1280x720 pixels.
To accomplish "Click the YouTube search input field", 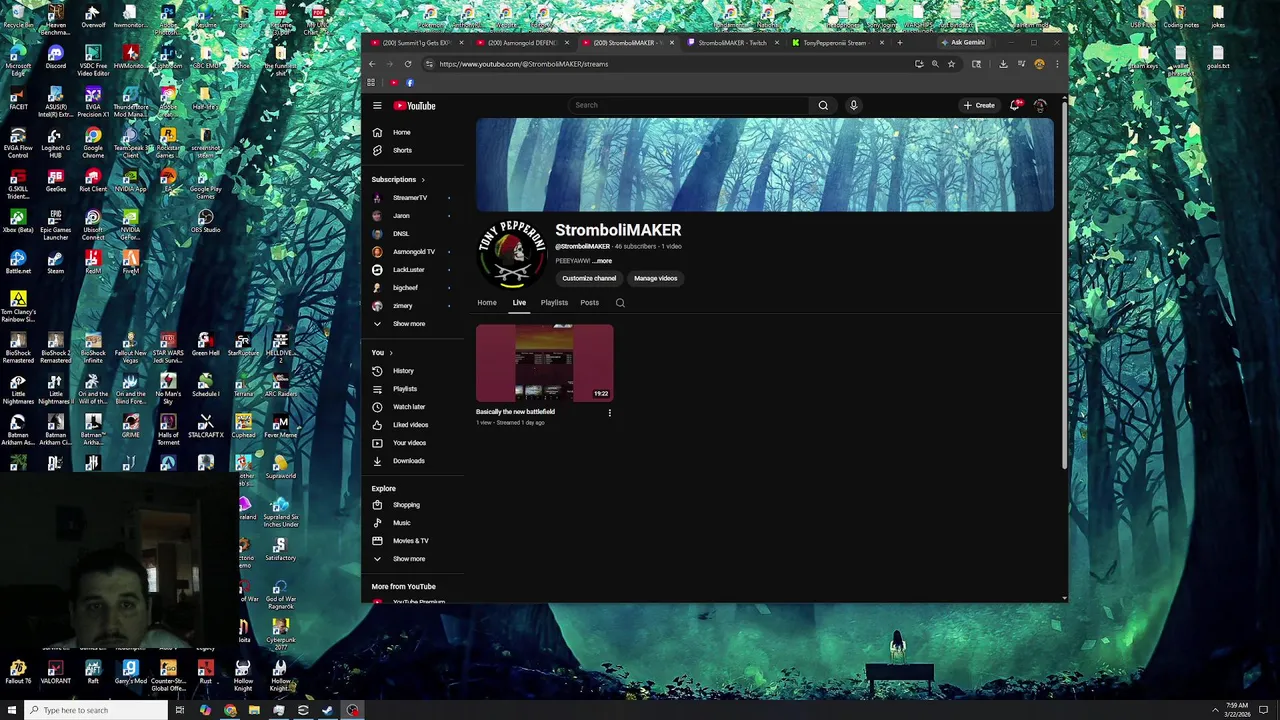I will point(688,105).
